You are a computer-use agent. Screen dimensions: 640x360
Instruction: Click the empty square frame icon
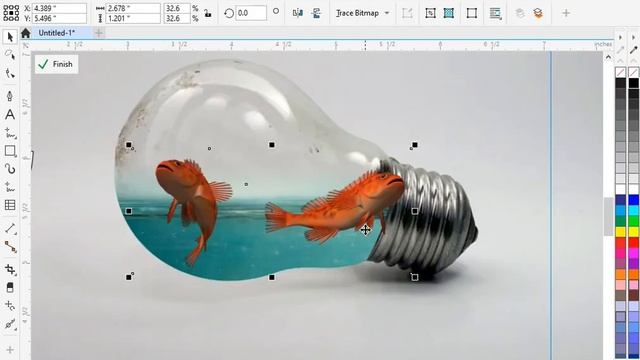pos(471,13)
